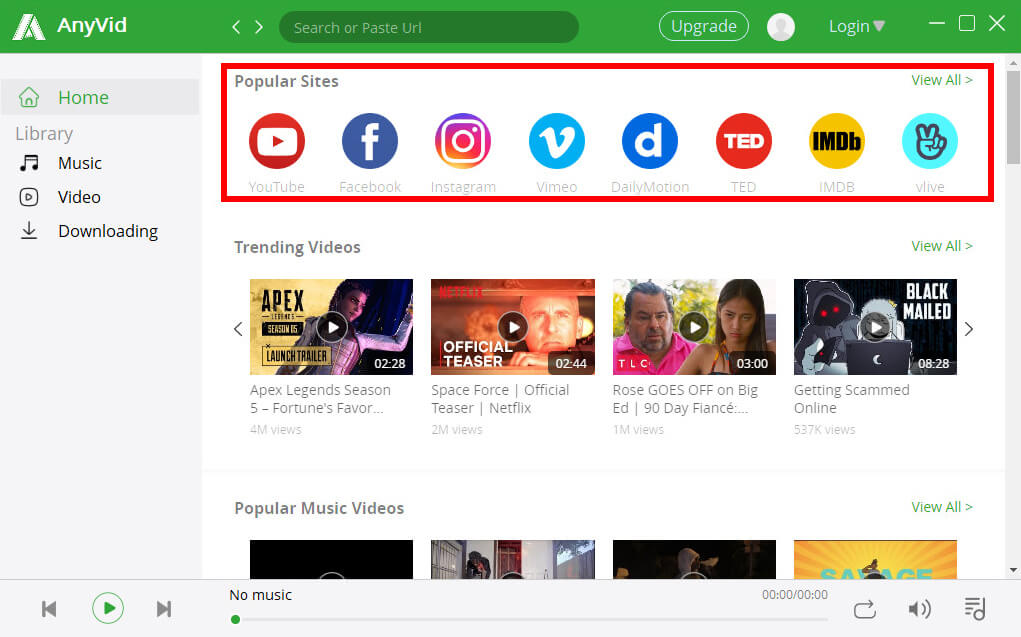Open the Facebook site icon

[370, 141]
